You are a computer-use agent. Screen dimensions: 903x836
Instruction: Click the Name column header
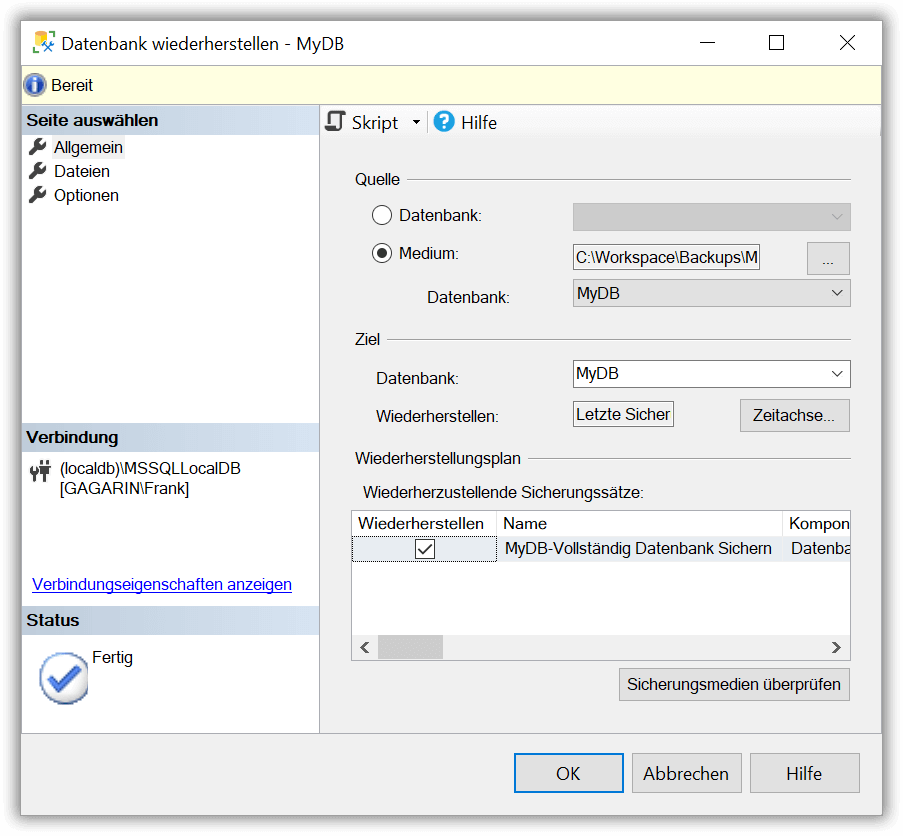click(x=639, y=523)
